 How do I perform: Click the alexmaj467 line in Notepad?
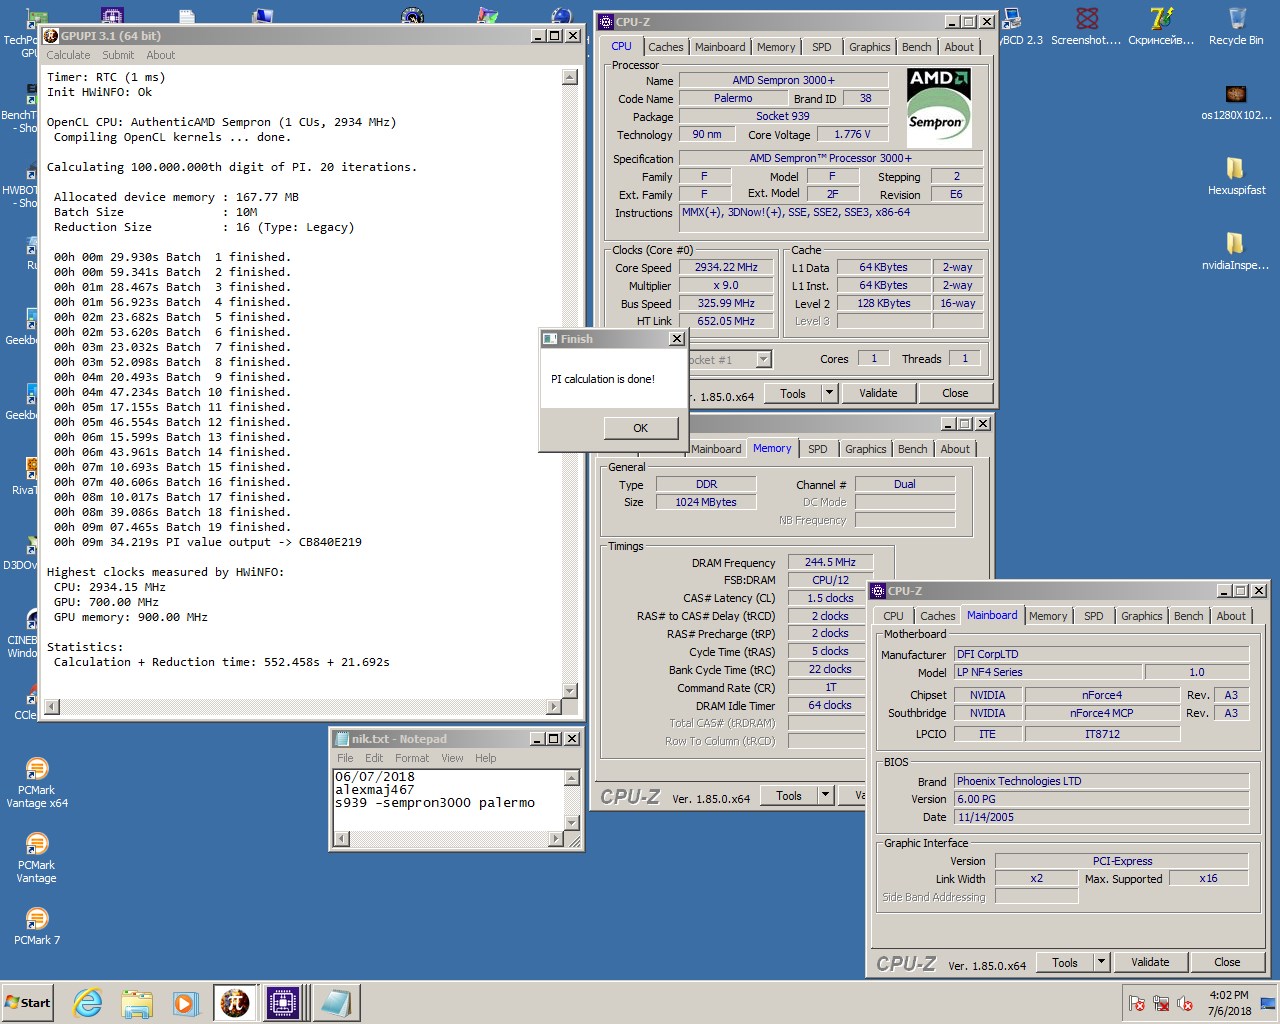(375, 790)
